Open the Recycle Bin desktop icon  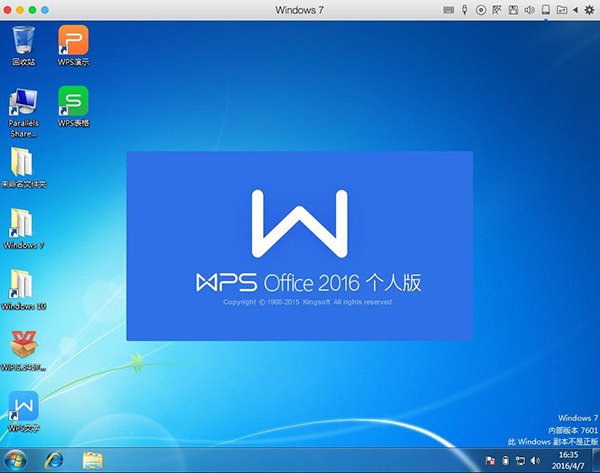[24, 45]
